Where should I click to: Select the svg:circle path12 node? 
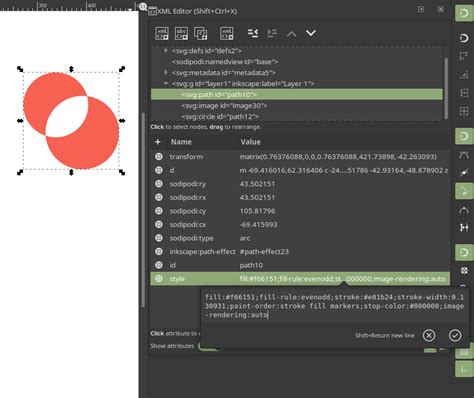pos(220,117)
